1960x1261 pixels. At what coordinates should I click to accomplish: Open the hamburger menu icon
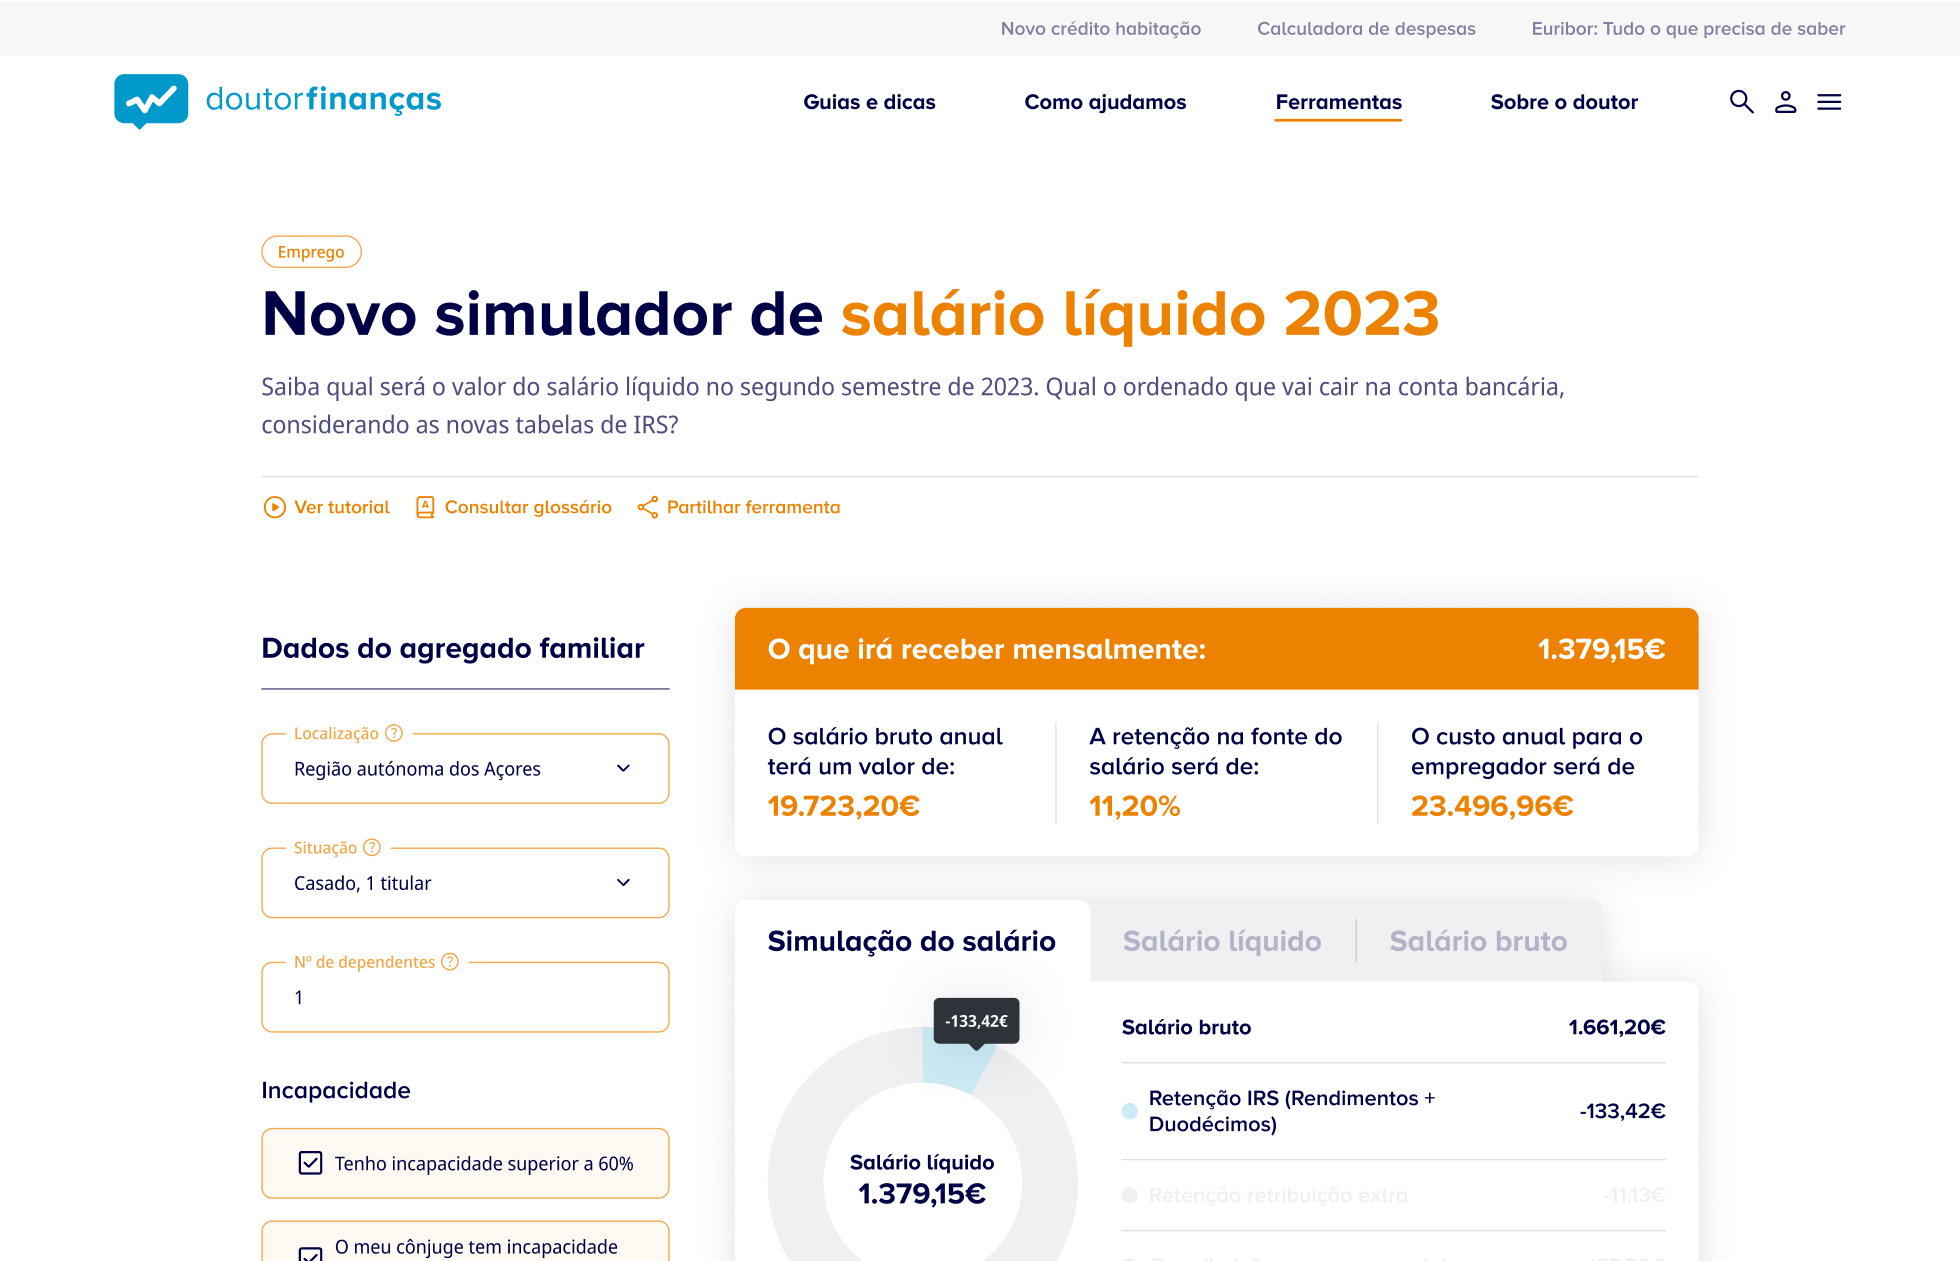1829,102
